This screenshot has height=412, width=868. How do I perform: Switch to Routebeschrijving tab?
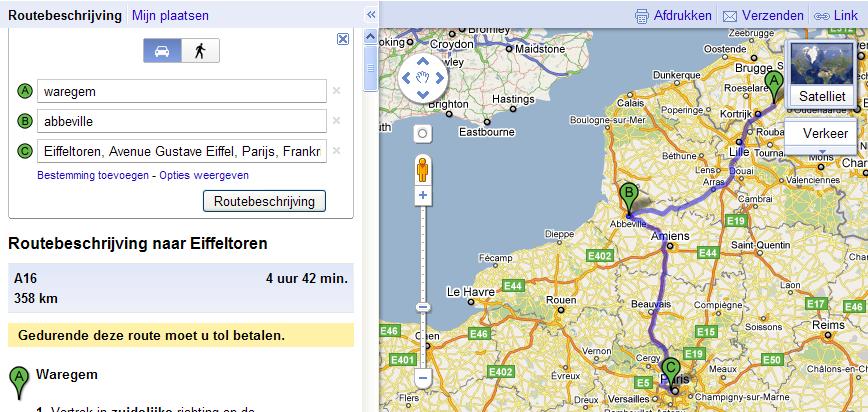point(65,16)
